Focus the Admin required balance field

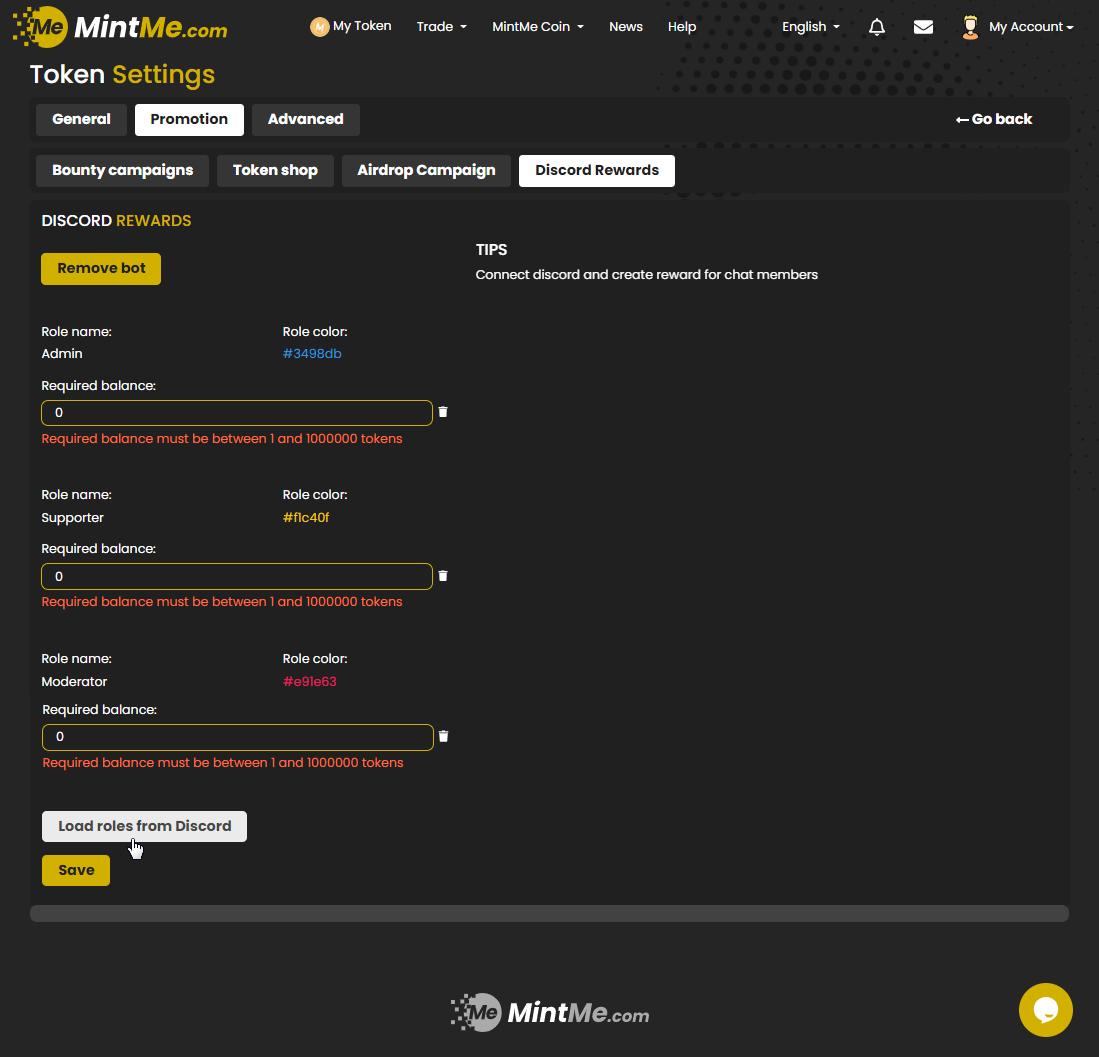click(236, 413)
